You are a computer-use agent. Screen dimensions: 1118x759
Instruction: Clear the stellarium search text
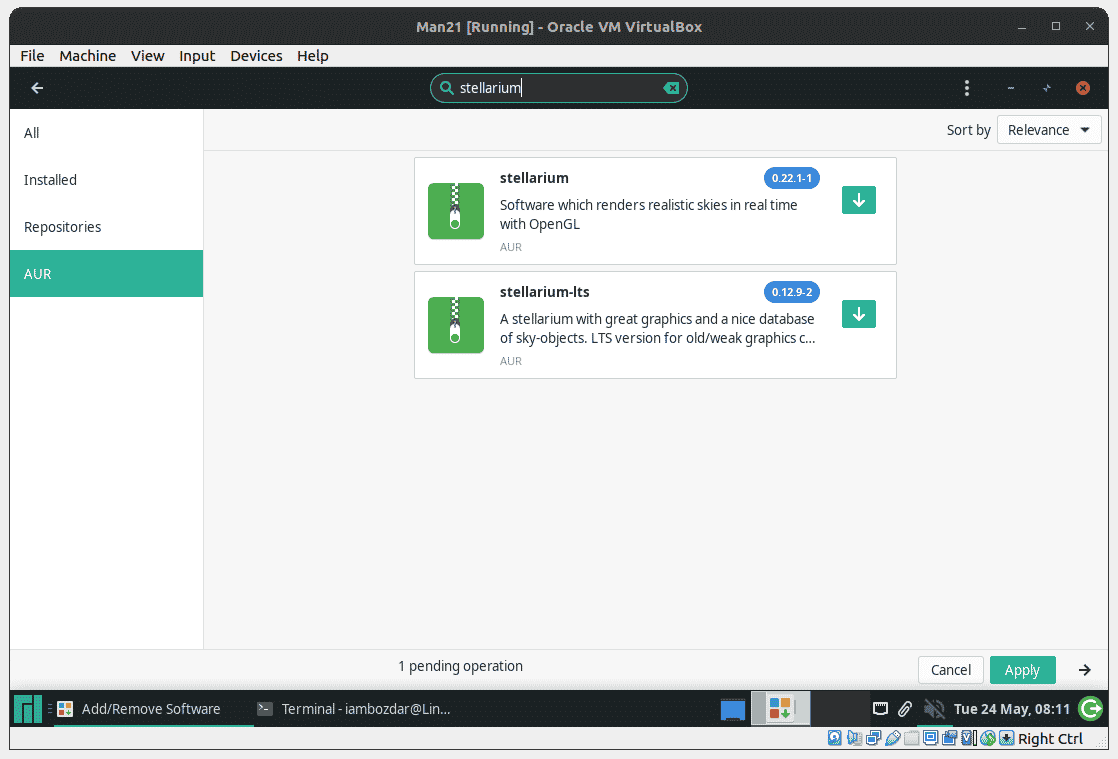tap(671, 88)
